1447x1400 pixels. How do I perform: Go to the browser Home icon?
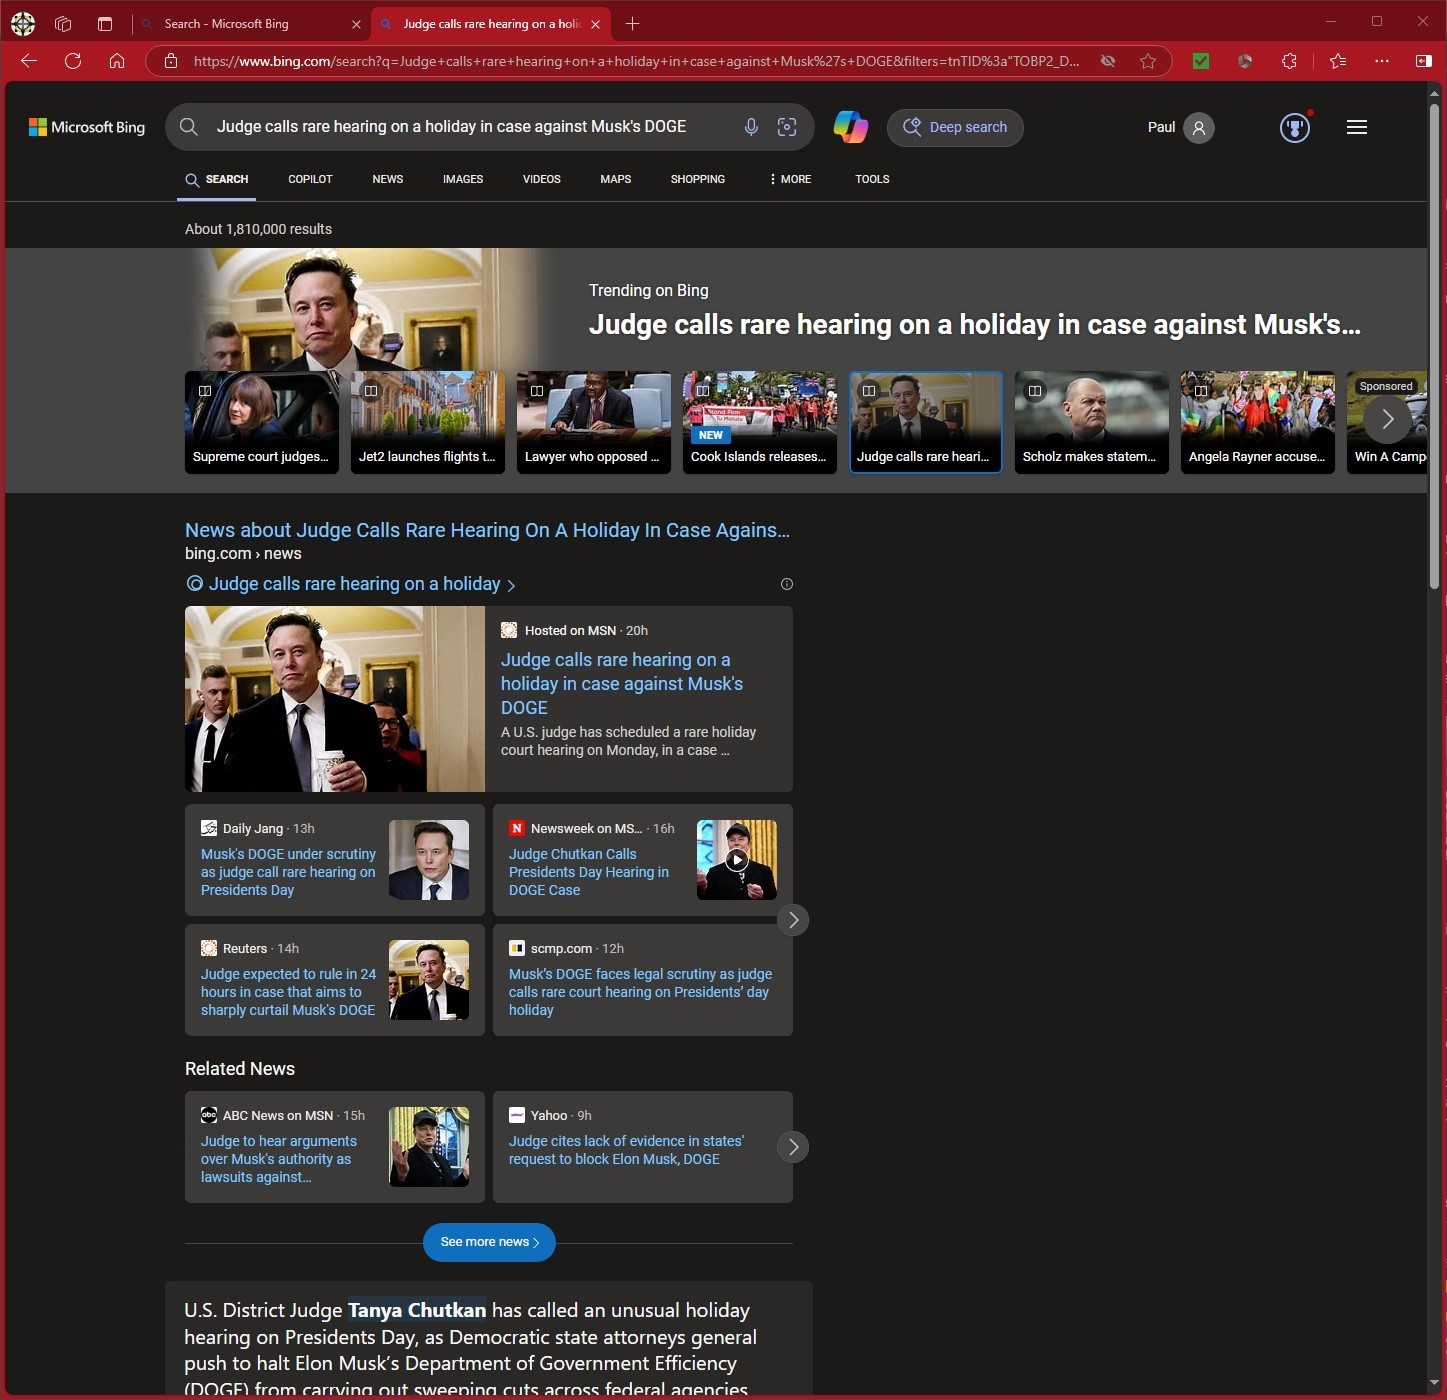pyautogui.click(x=117, y=61)
